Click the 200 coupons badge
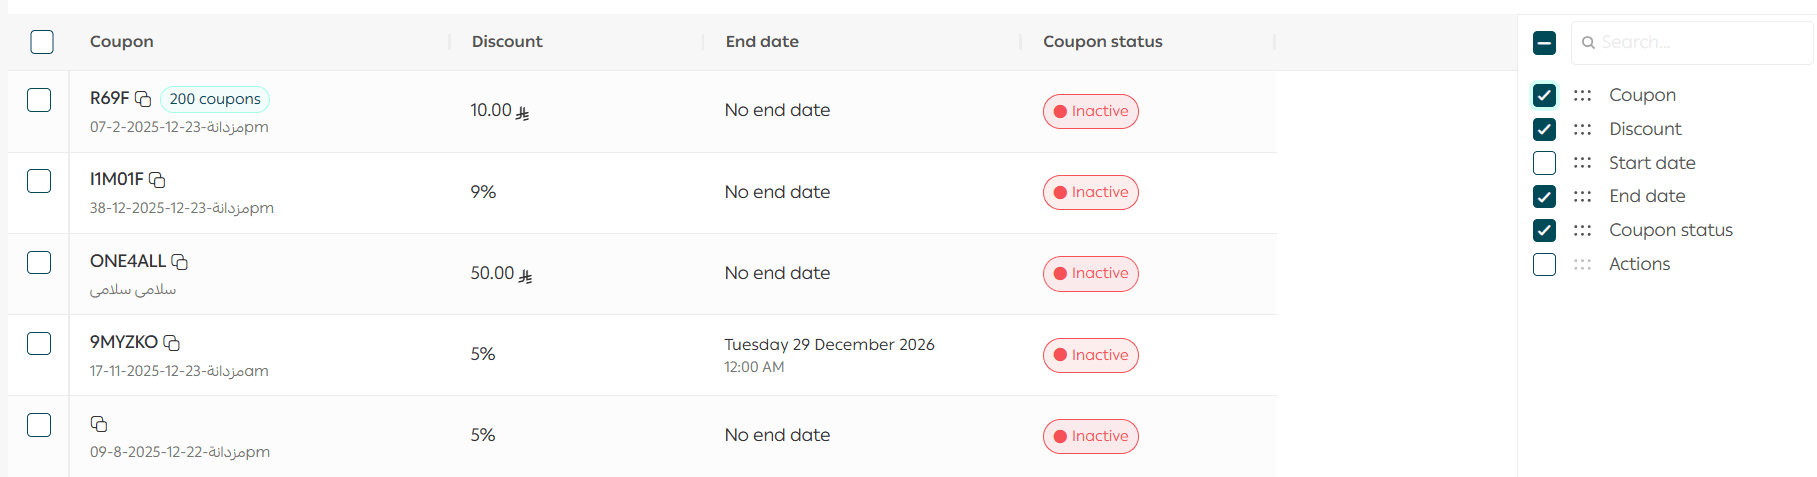 [215, 99]
